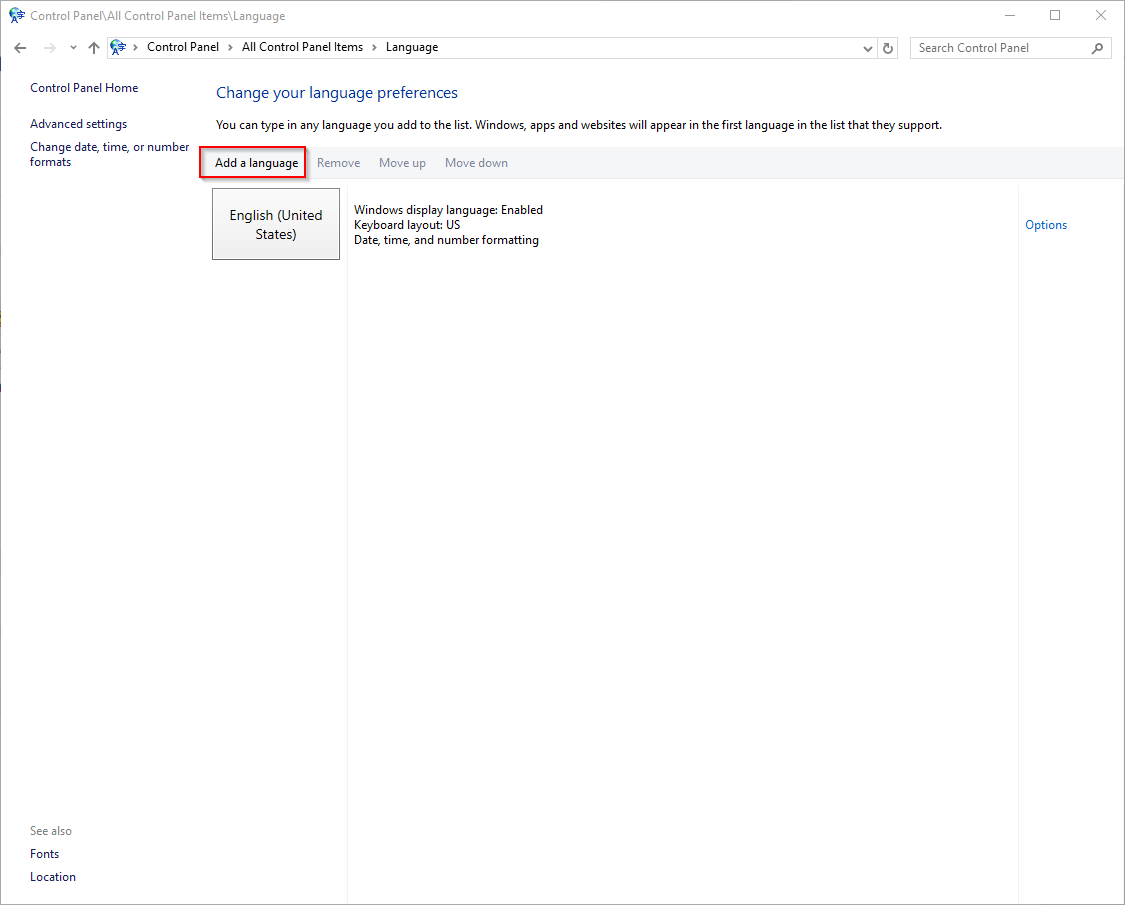
Task: Expand the chevron before Control Panel breadcrumb
Action: pyautogui.click(x=135, y=47)
